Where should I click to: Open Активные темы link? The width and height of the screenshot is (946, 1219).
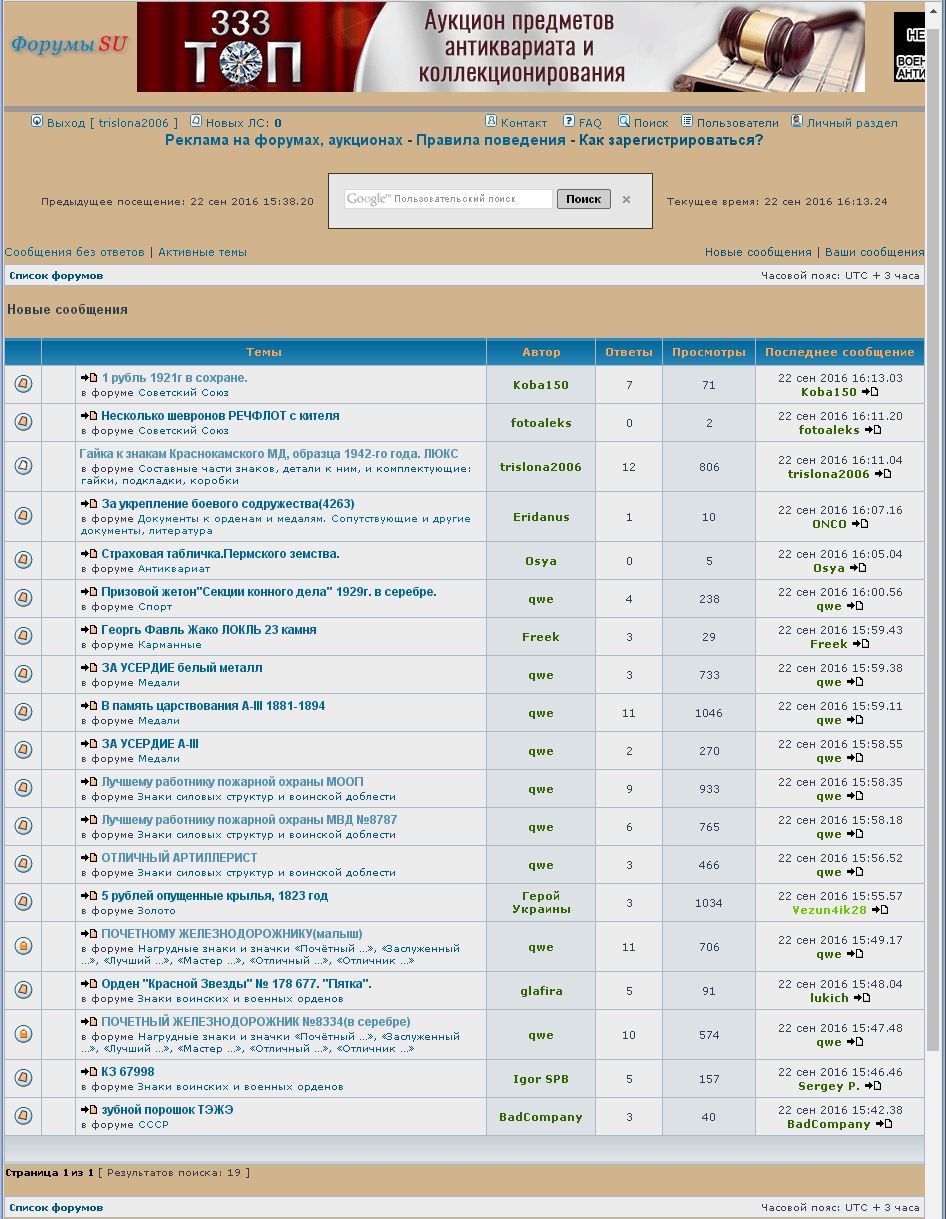click(202, 252)
